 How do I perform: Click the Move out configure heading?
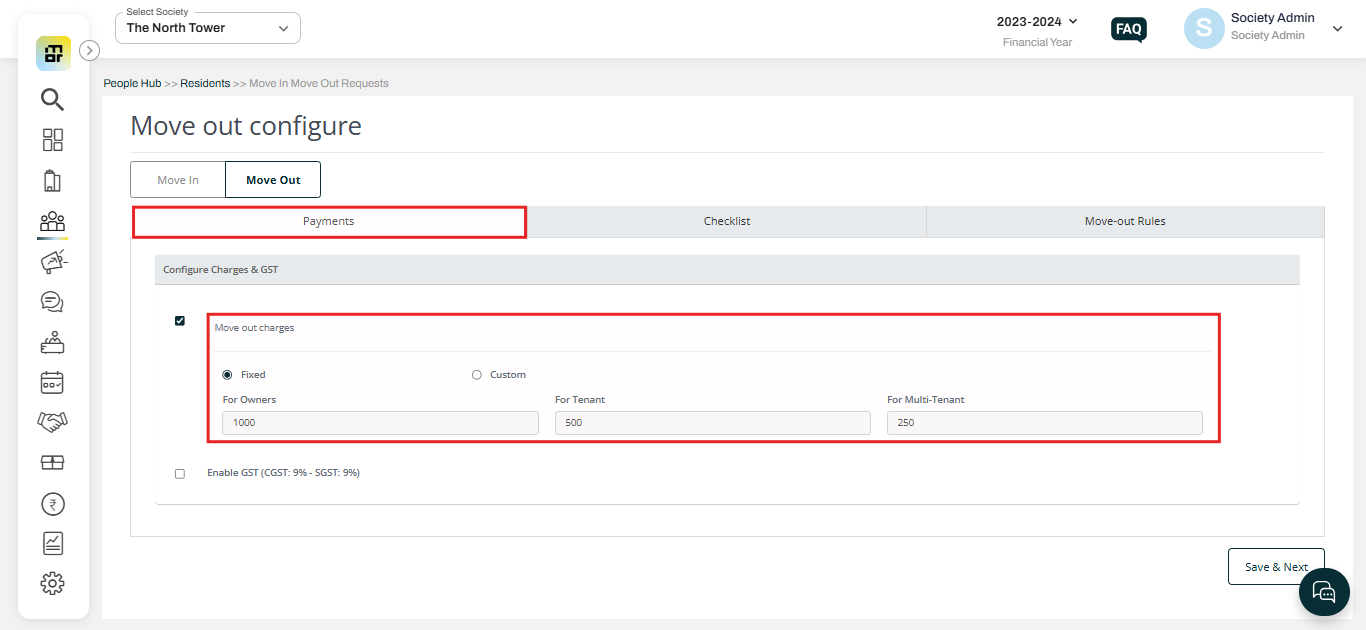[x=246, y=126]
